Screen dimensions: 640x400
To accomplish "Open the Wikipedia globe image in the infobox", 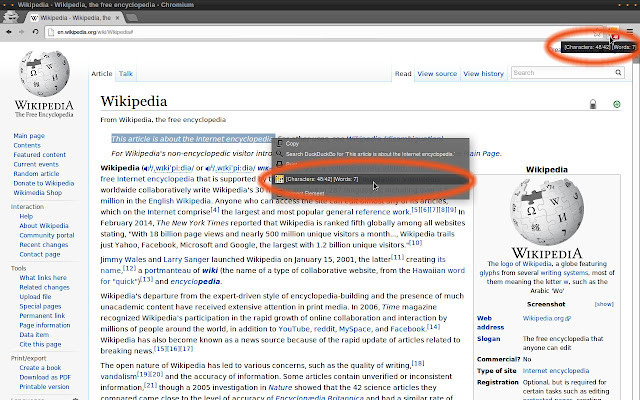I will 547,211.
